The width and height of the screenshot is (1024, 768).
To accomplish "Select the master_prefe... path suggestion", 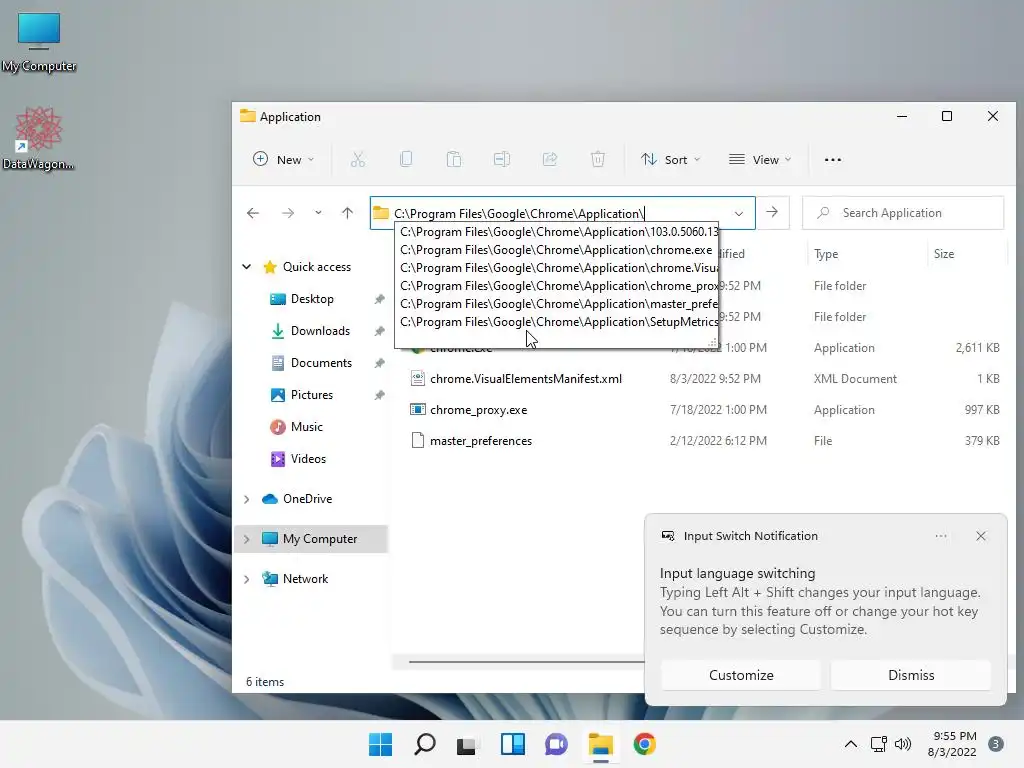I will (x=557, y=304).
